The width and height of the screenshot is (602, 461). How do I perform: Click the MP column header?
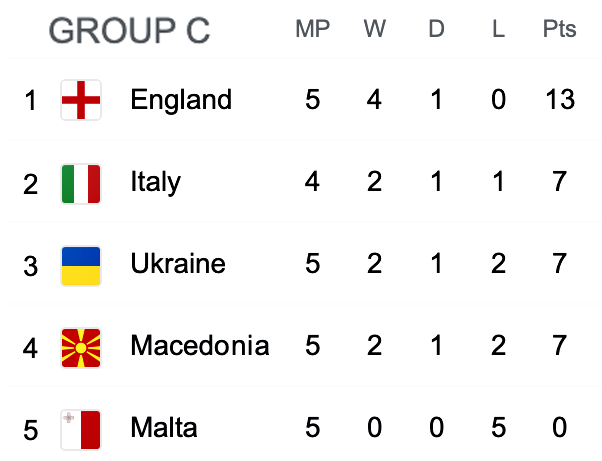pos(312,29)
